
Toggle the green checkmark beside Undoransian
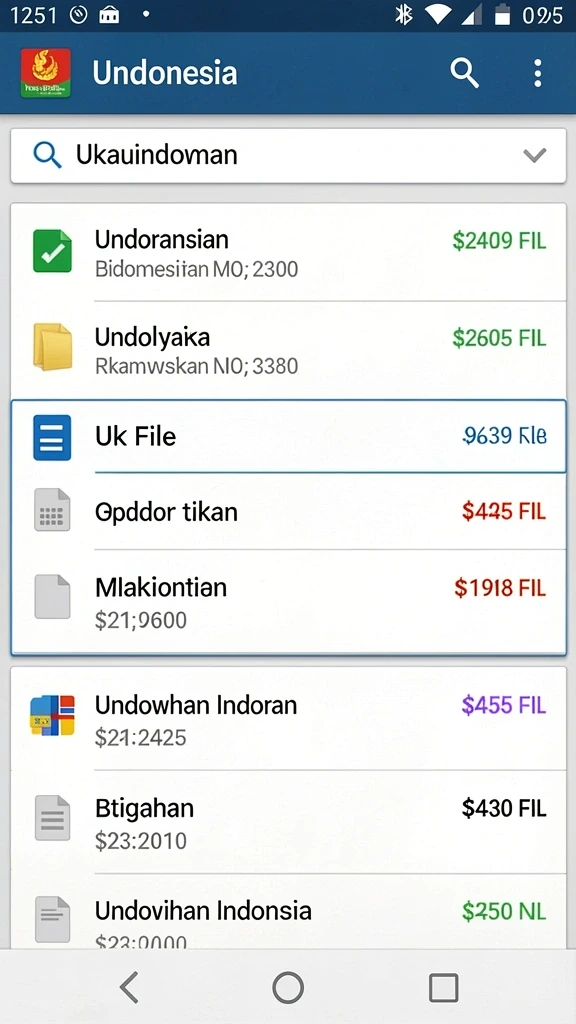click(52, 251)
